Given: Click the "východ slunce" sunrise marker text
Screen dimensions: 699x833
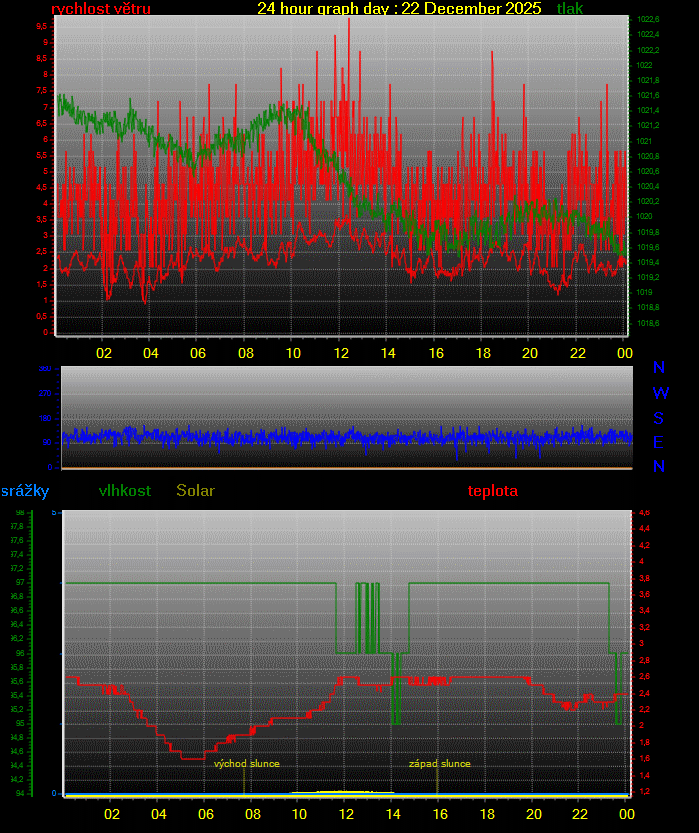Looking at the screenshot, I should coord(247,764).
